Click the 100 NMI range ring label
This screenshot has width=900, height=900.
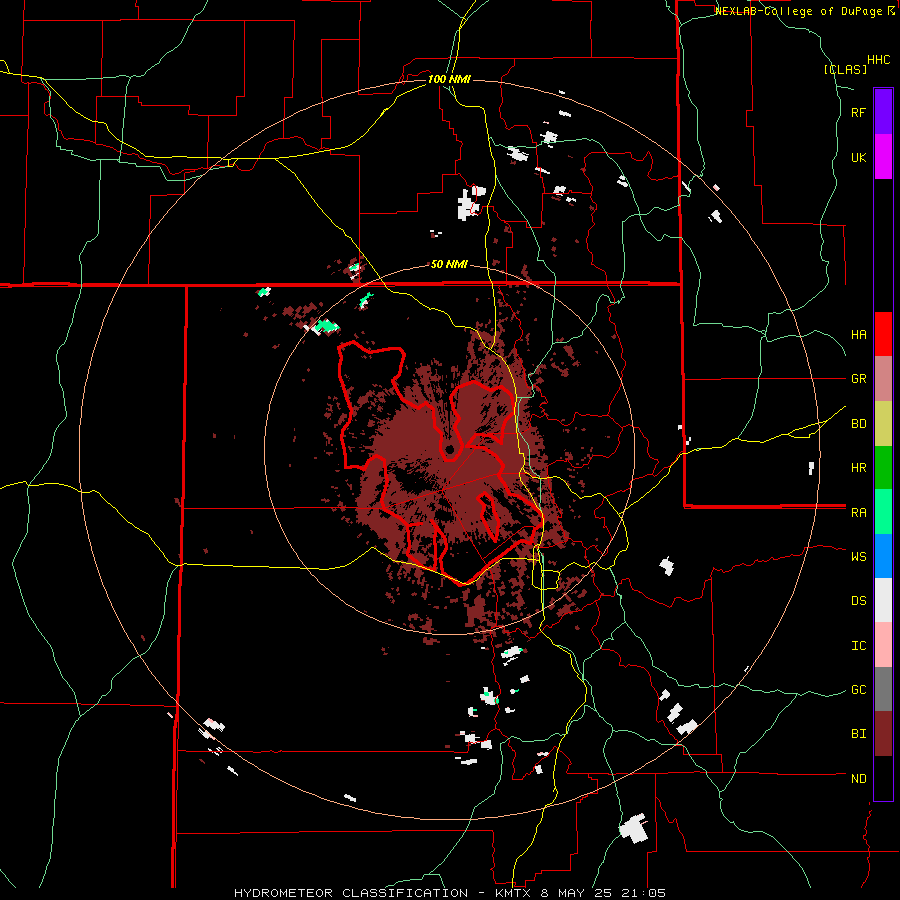tap(449, 79)
